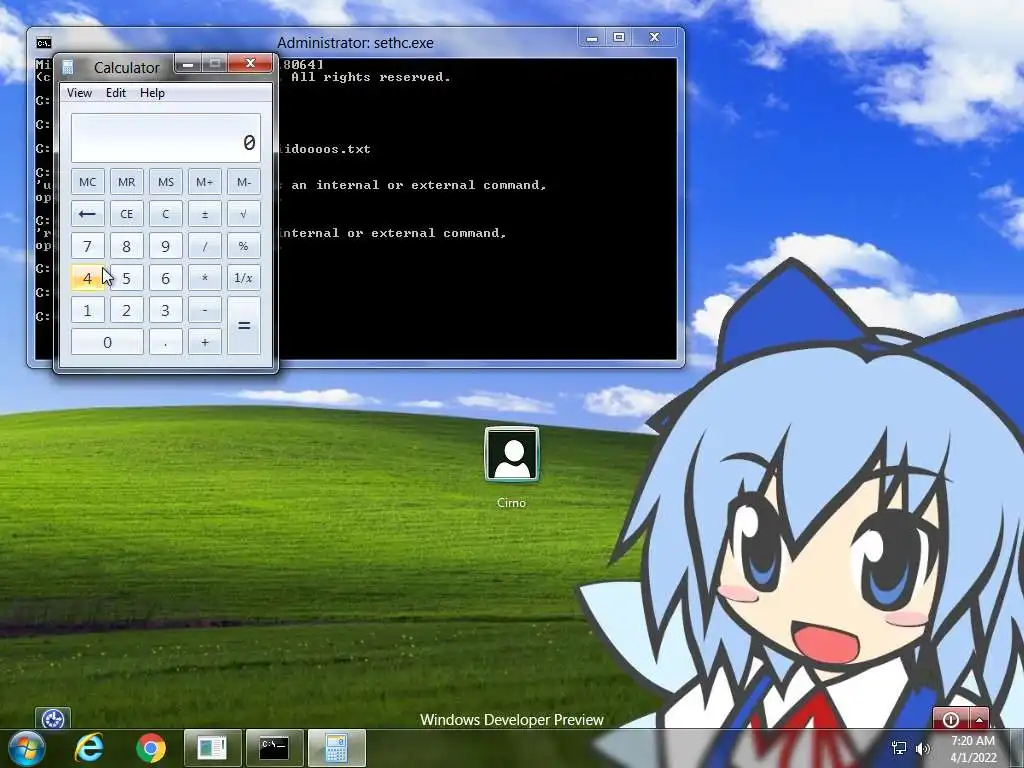The image size is (1024, 768).
Task: Click the number 4 key
Action: [88, 278]
